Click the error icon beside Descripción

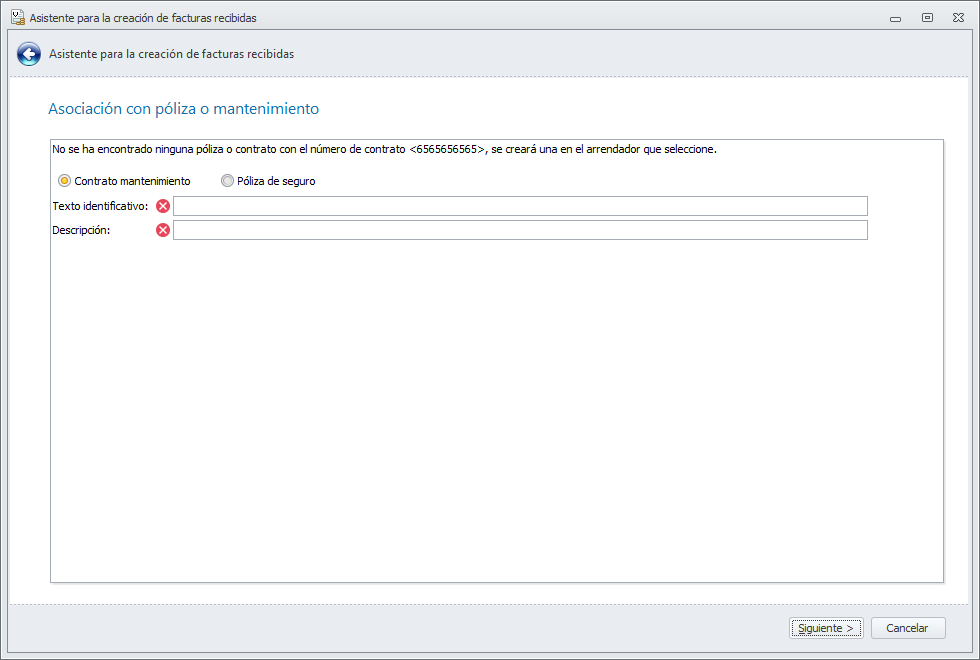[163, 230]
